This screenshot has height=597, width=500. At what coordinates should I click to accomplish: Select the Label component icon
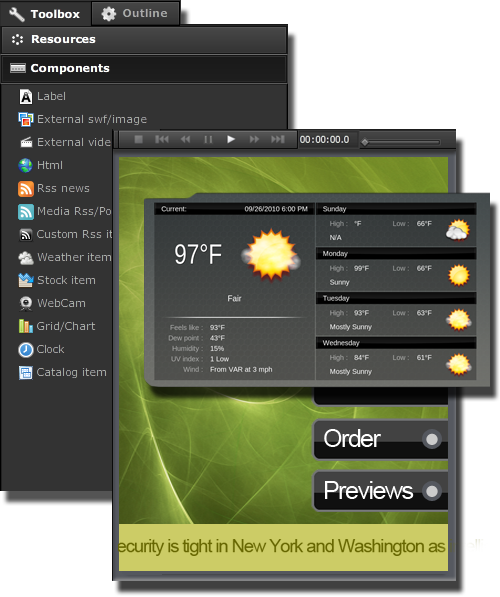click(x=26, y=97)
